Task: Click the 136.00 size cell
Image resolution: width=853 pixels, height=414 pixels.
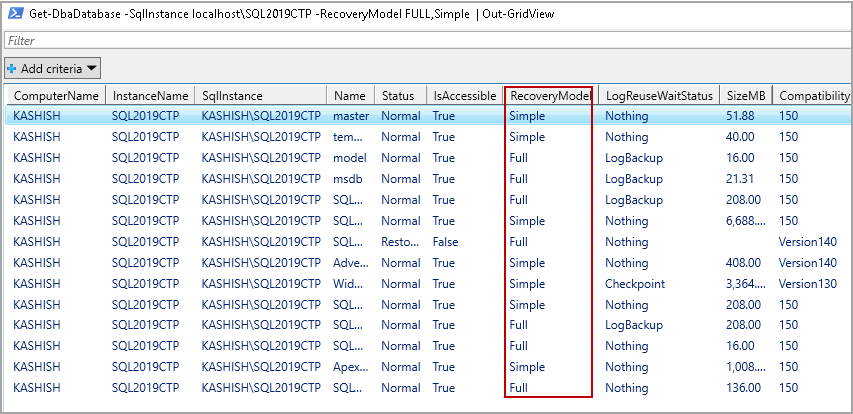Action: point(743,388)
